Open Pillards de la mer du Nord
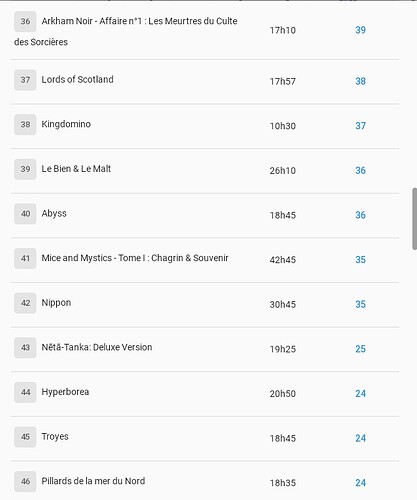Image resolution: width=417 pixels, height=500 pixels. (93, 481)
